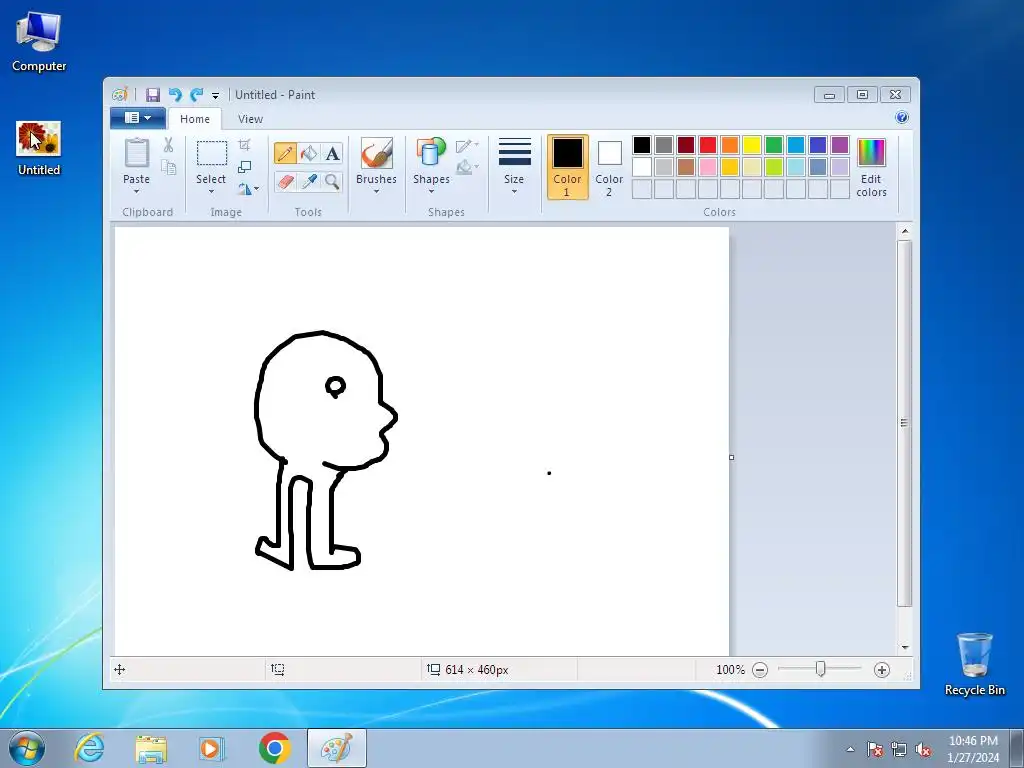This screenshot has height=768, width=1024.
Task: Click the muted volume tray icon
Action: point(923,750)
